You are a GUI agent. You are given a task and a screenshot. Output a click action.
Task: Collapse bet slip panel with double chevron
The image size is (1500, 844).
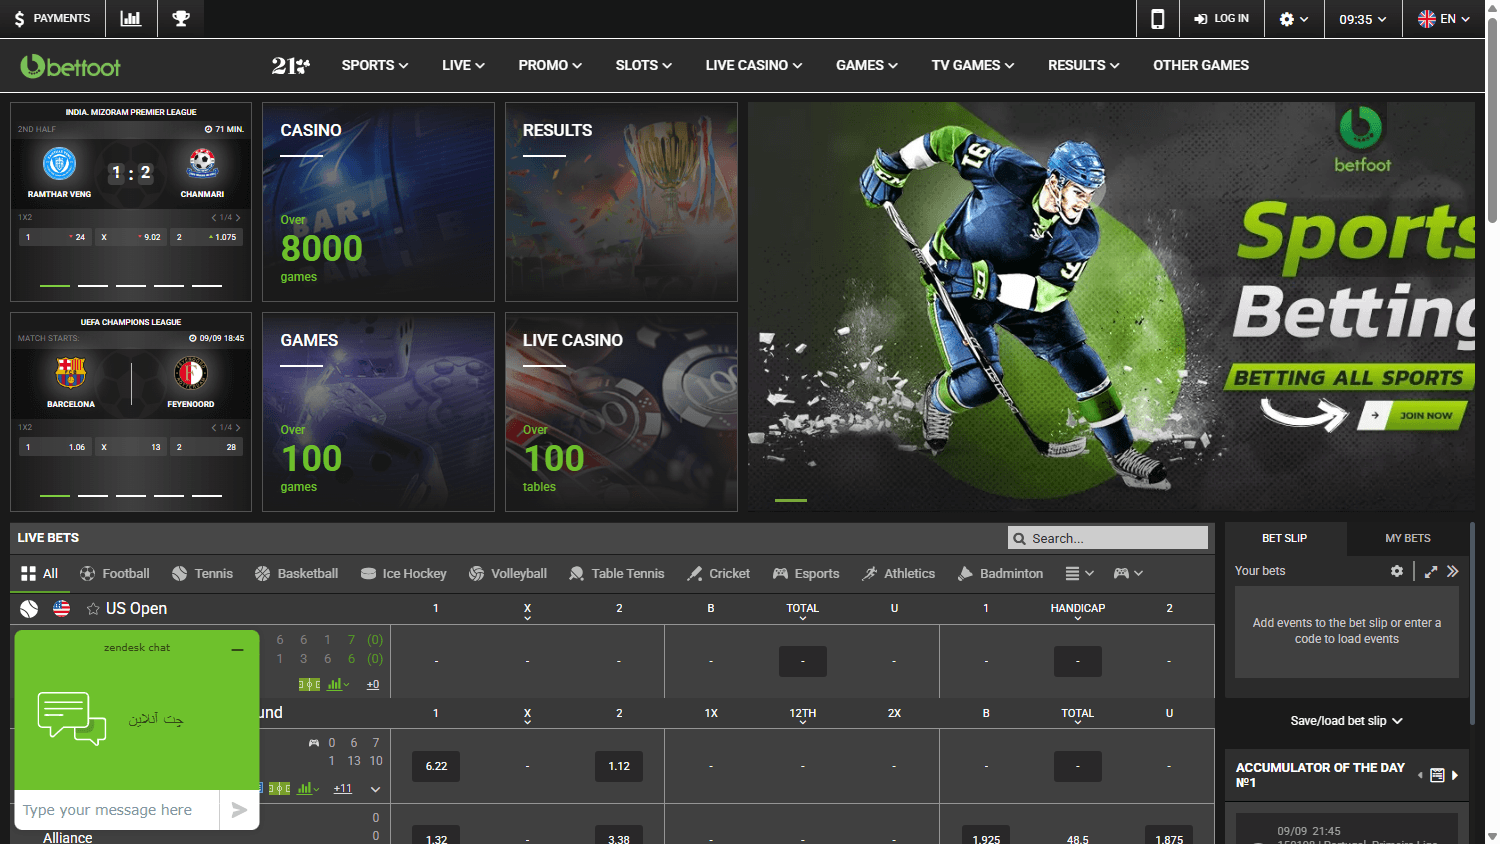click(x=1453, y=571)
